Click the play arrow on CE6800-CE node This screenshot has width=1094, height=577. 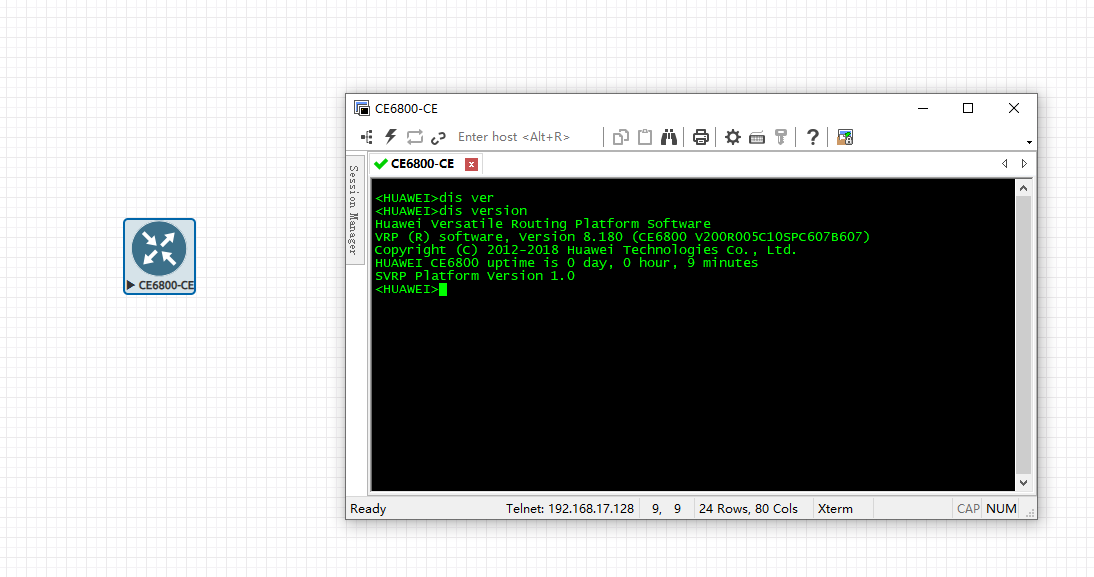(x=130, y=285)
